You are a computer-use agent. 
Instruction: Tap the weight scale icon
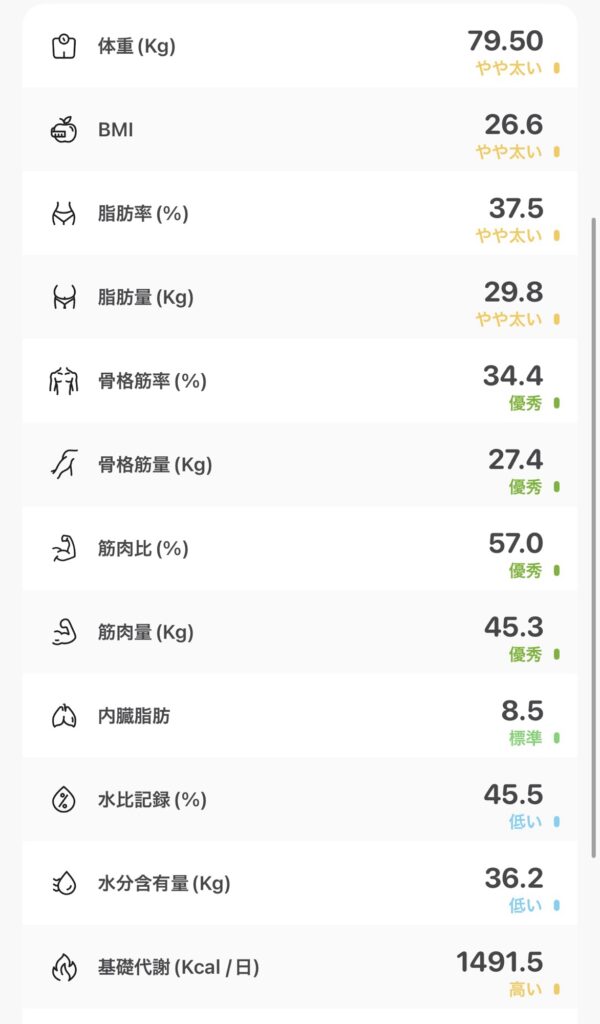[64, 46]
